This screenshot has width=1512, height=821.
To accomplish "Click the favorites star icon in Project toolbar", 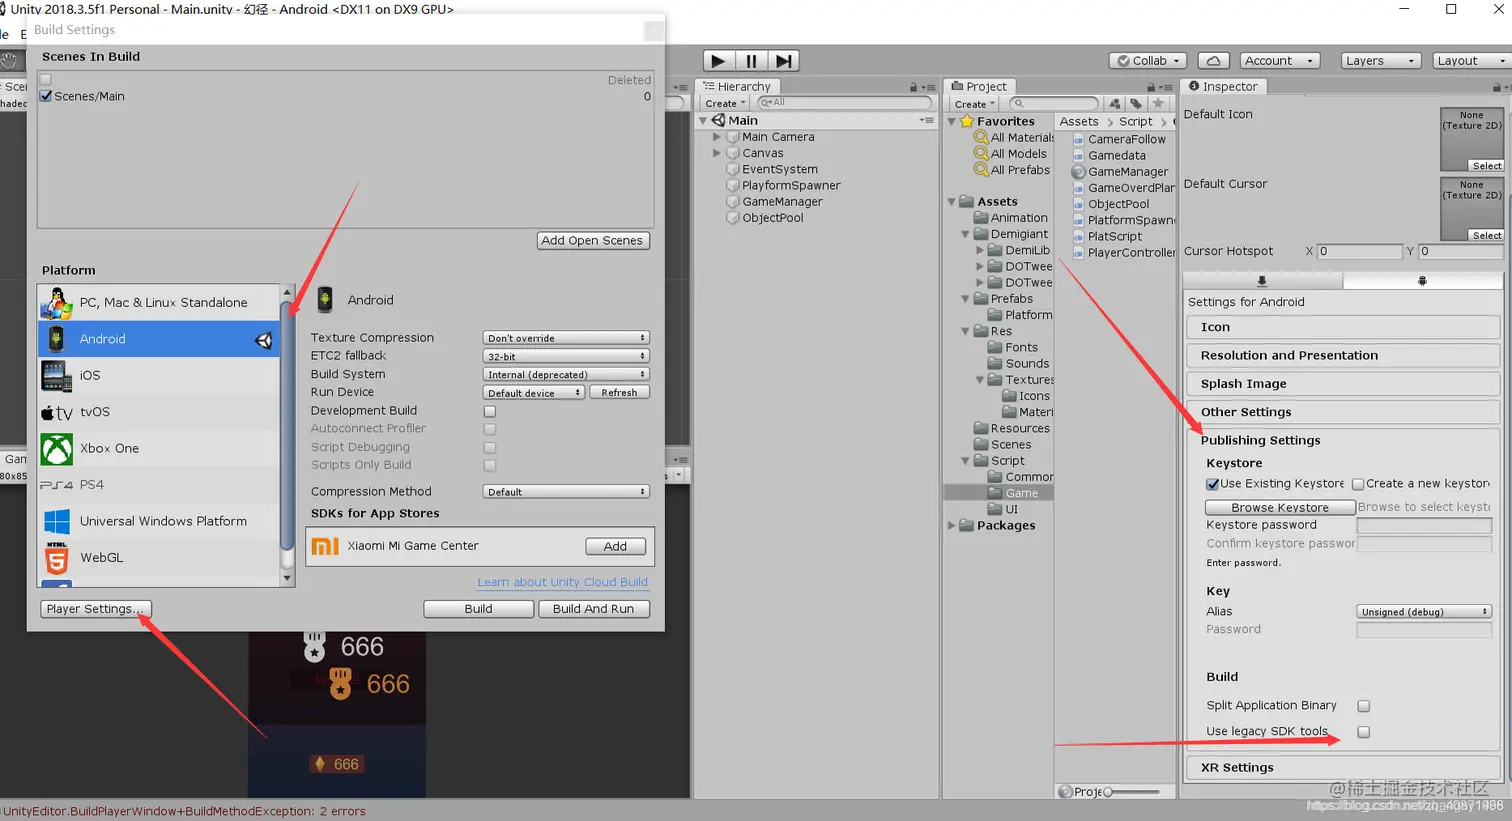I will point(1158,104).
